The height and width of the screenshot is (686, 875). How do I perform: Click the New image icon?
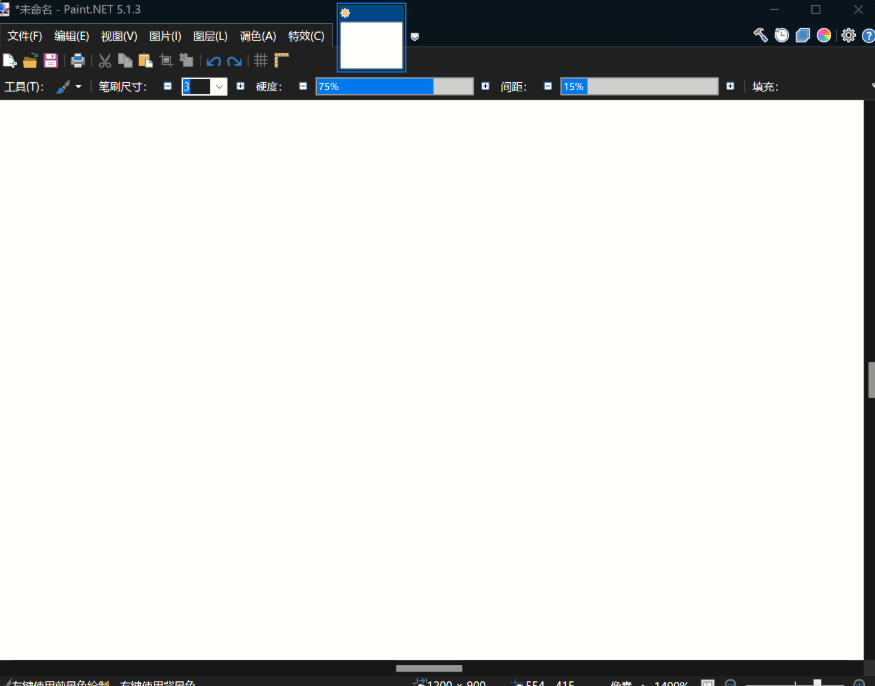(x=10, y=61)
